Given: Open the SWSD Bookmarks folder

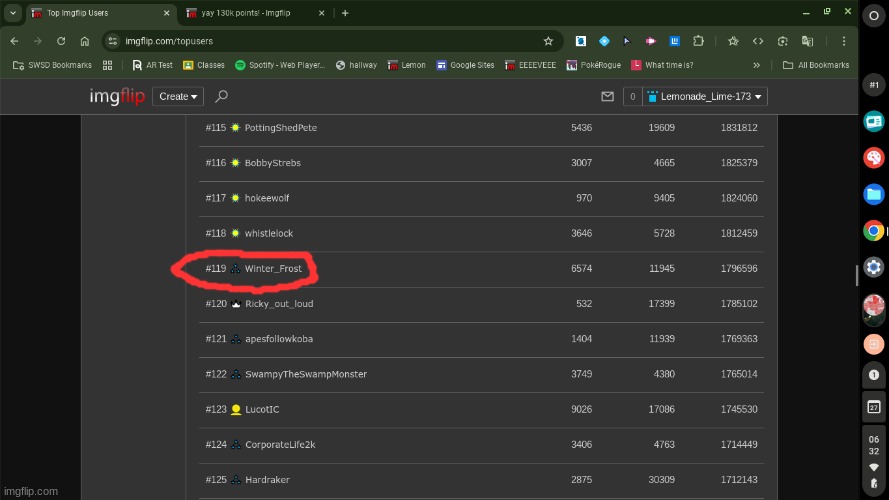Looking at the screenshot, I should (52, 65).
